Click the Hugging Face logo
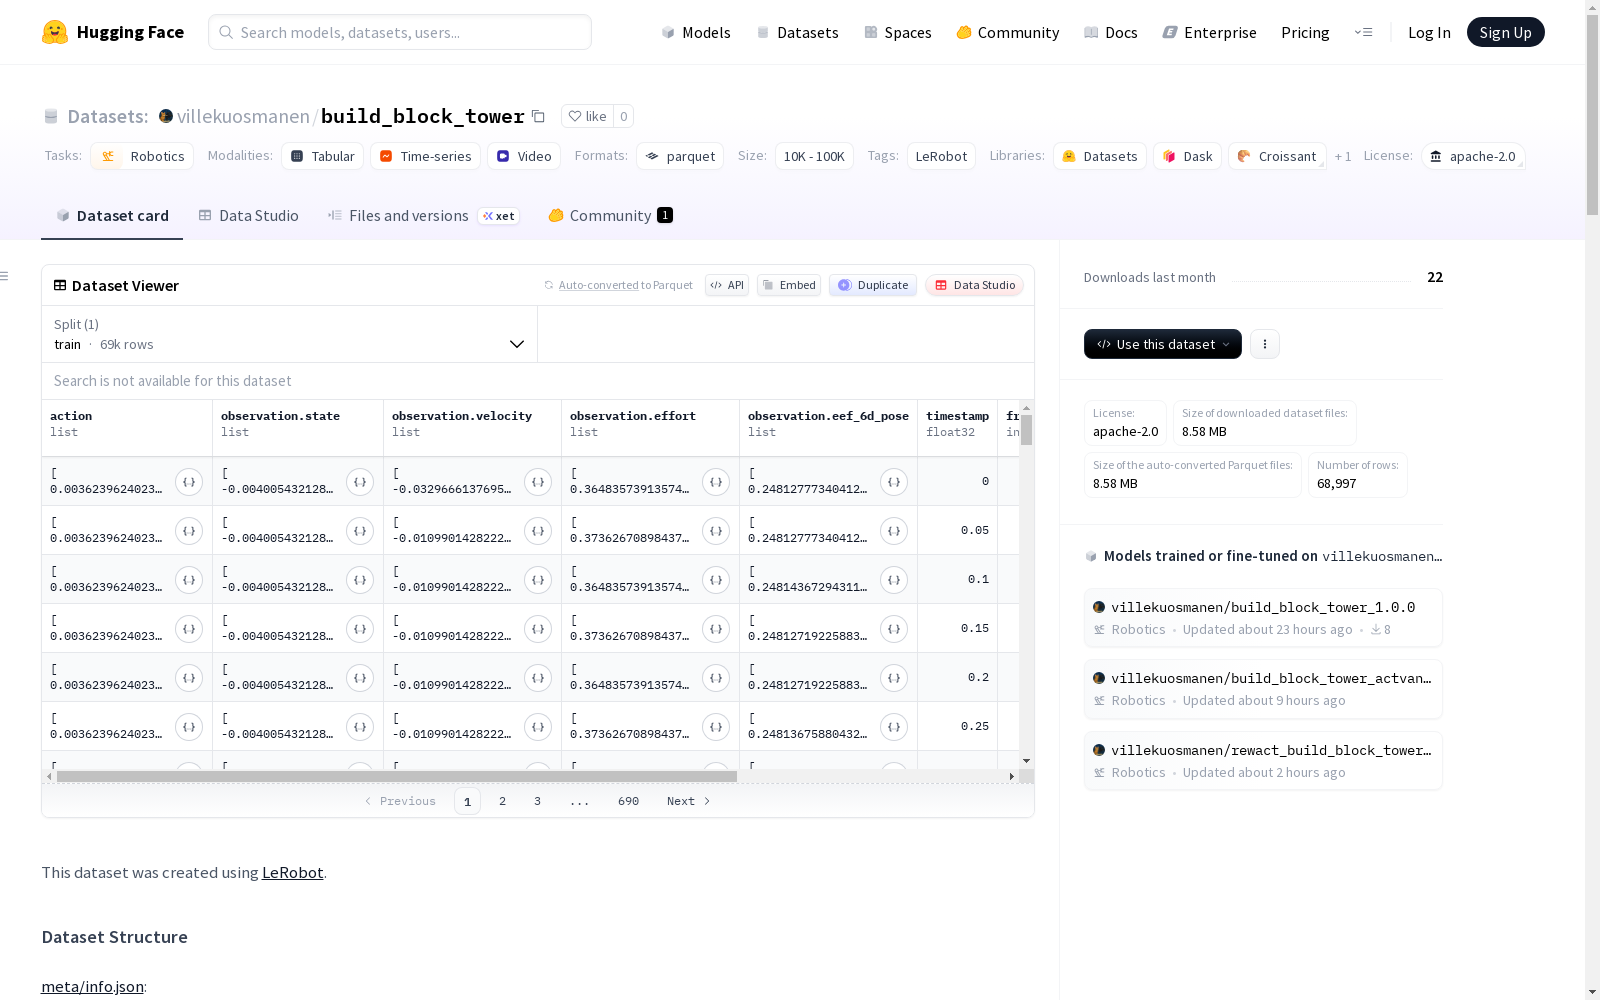The image size is (1600, 1000). point(113,32)
